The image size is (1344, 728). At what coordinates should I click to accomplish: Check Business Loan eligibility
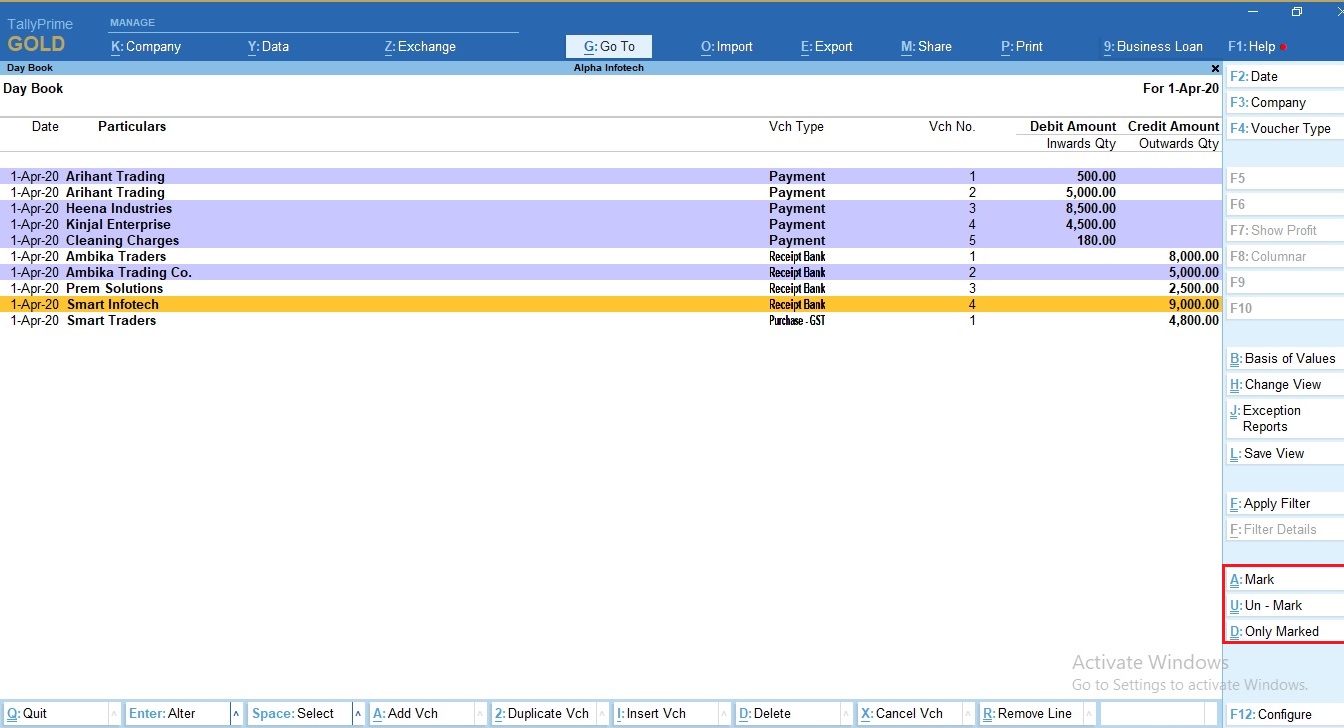(1153, 46)
